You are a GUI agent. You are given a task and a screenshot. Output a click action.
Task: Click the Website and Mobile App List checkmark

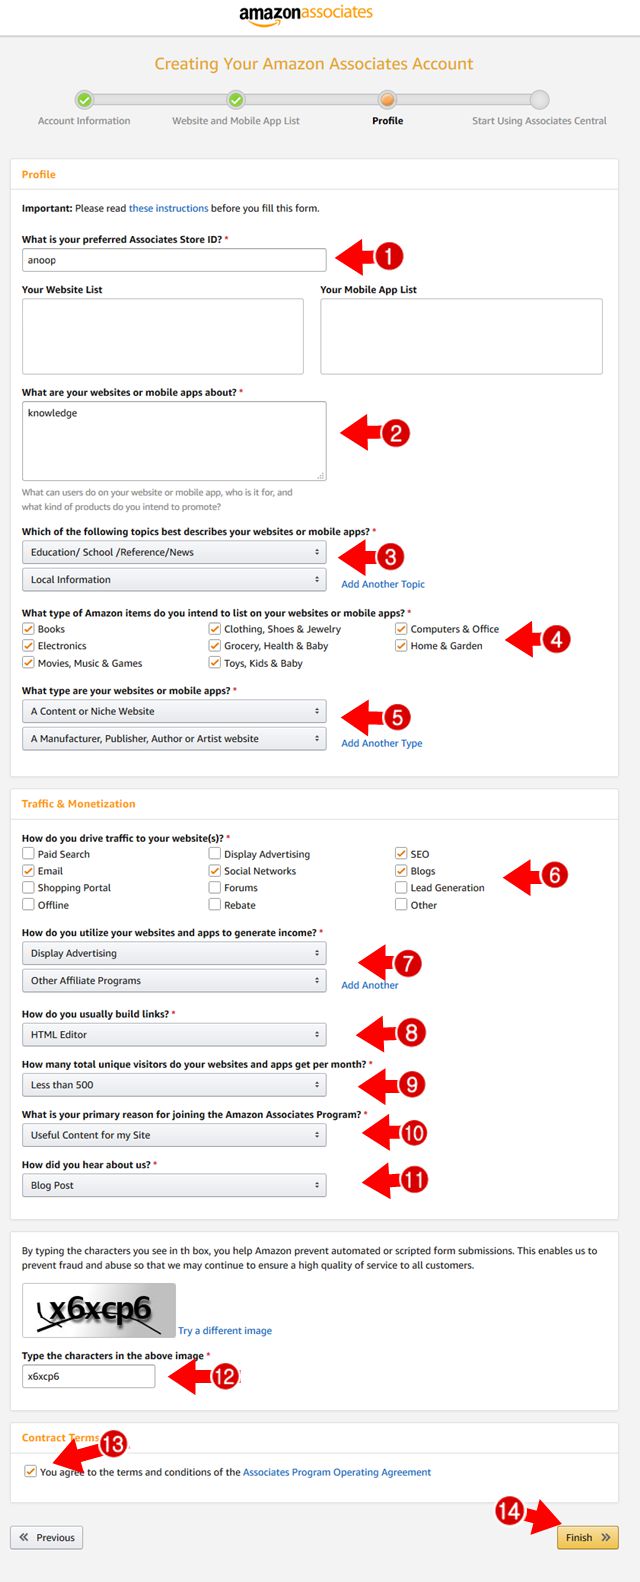coord(236,100)
